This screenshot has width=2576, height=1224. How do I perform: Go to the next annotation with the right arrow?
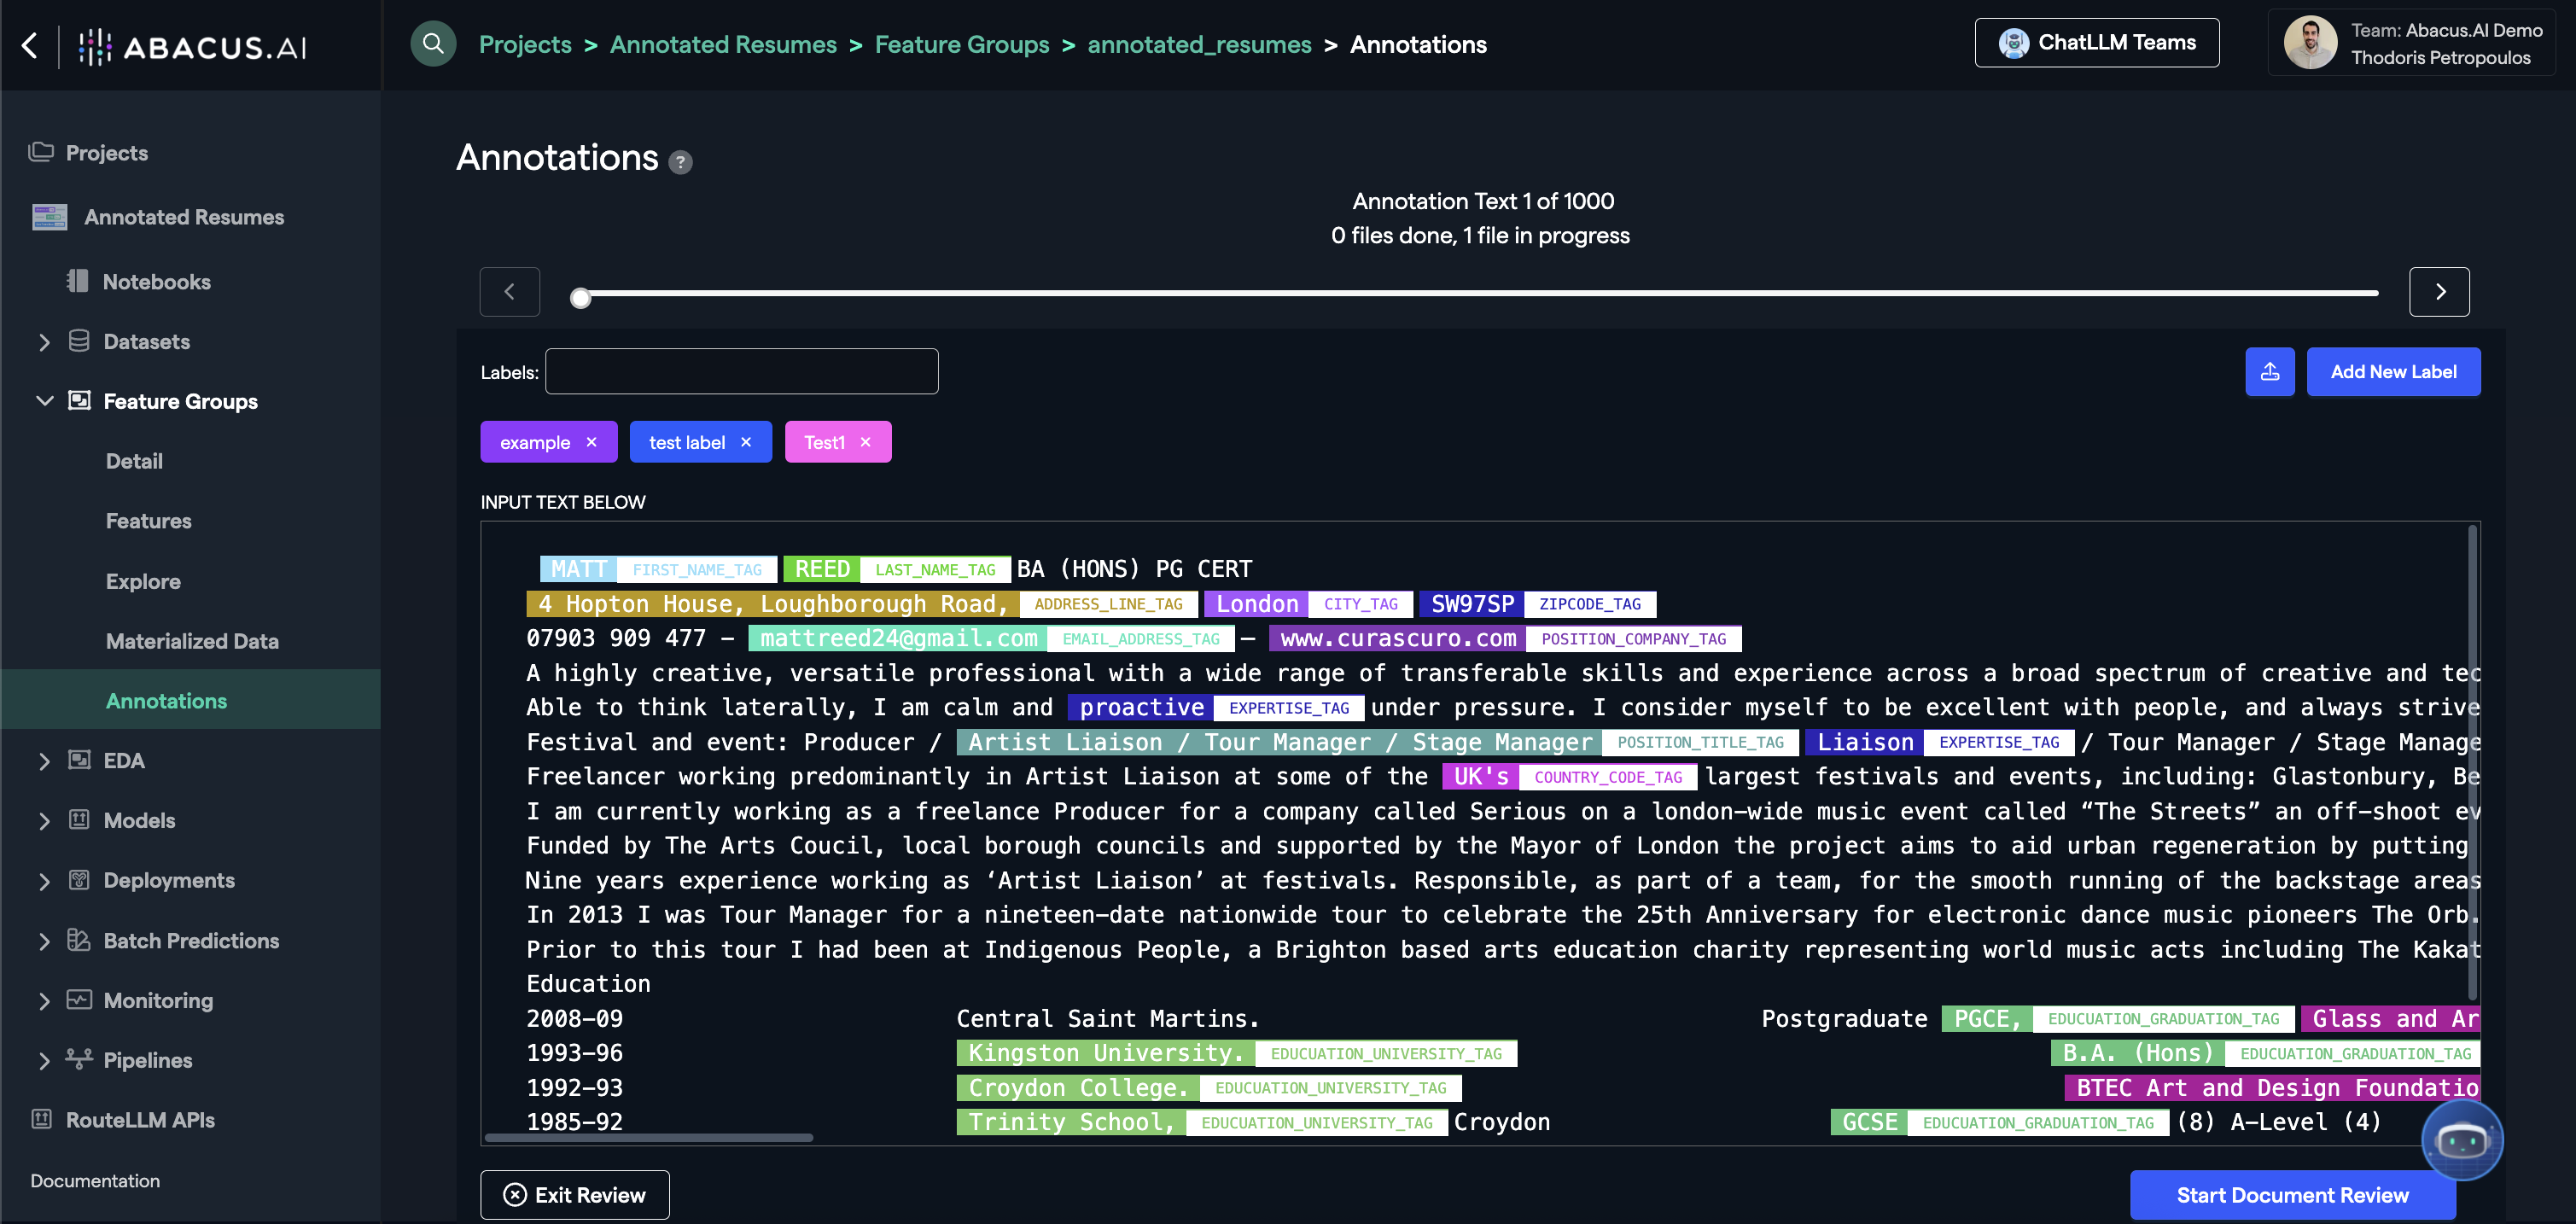pyautogui.click(x=2439, y=292)
